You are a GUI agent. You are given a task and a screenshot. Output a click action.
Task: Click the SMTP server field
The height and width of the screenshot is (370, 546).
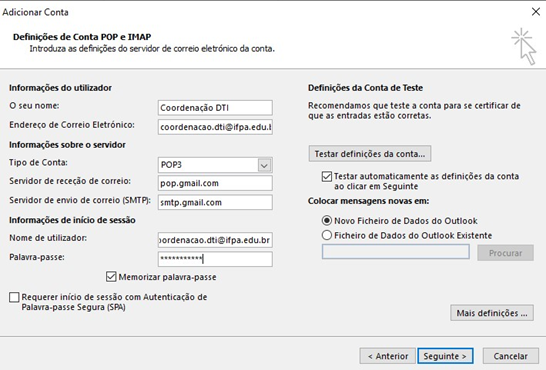pos(215,202)
